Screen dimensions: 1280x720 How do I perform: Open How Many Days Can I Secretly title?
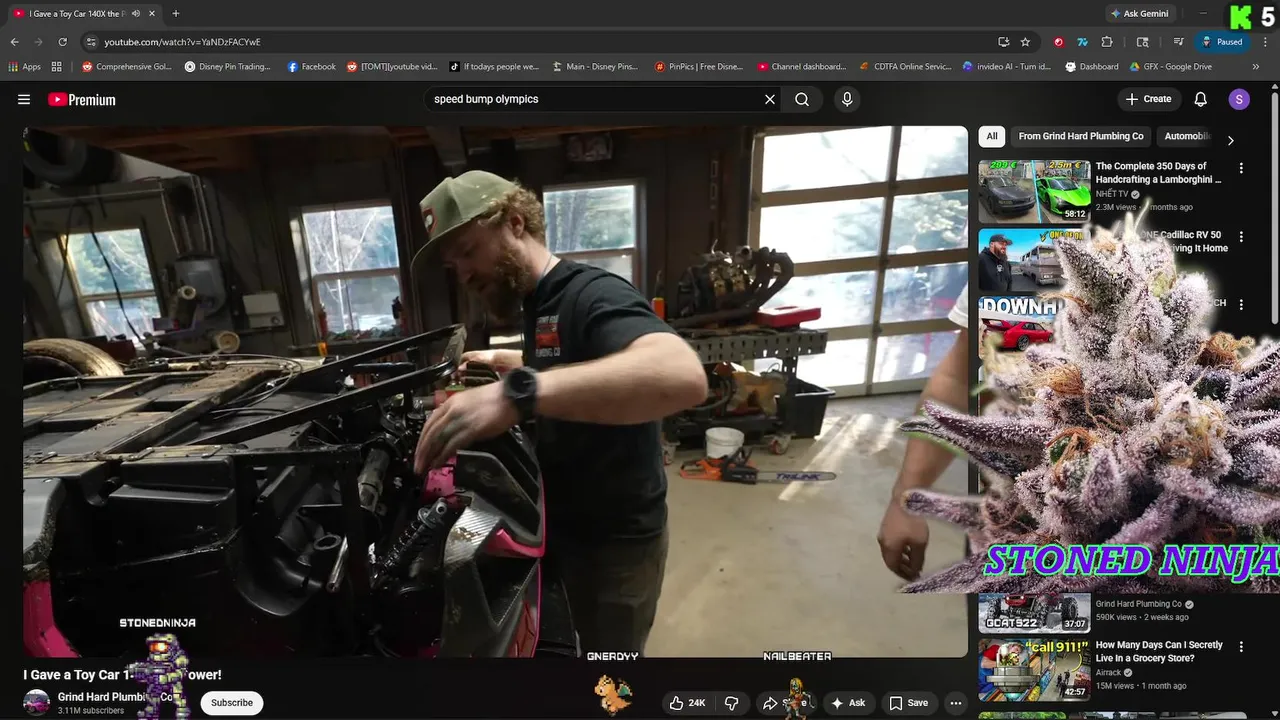(1159, 651)
